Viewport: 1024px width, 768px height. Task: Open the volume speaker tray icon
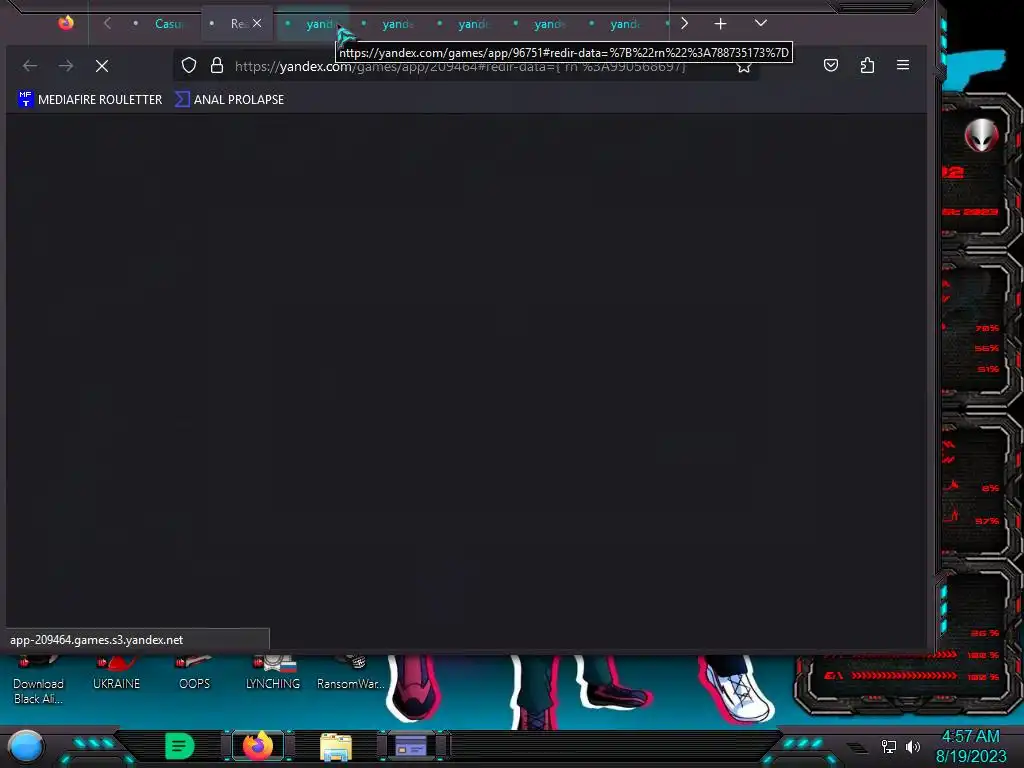(913, 746)
